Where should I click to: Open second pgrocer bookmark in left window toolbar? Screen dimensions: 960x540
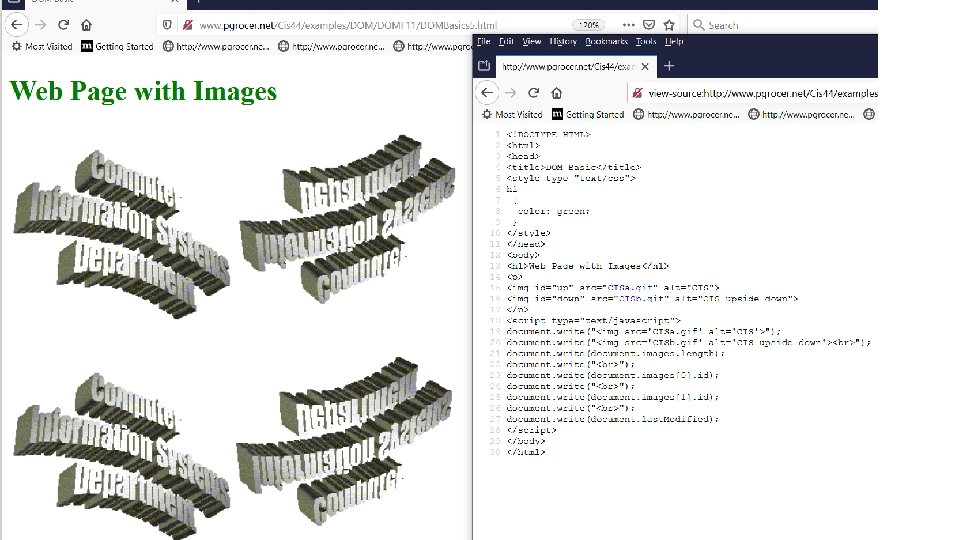point(331,47)
